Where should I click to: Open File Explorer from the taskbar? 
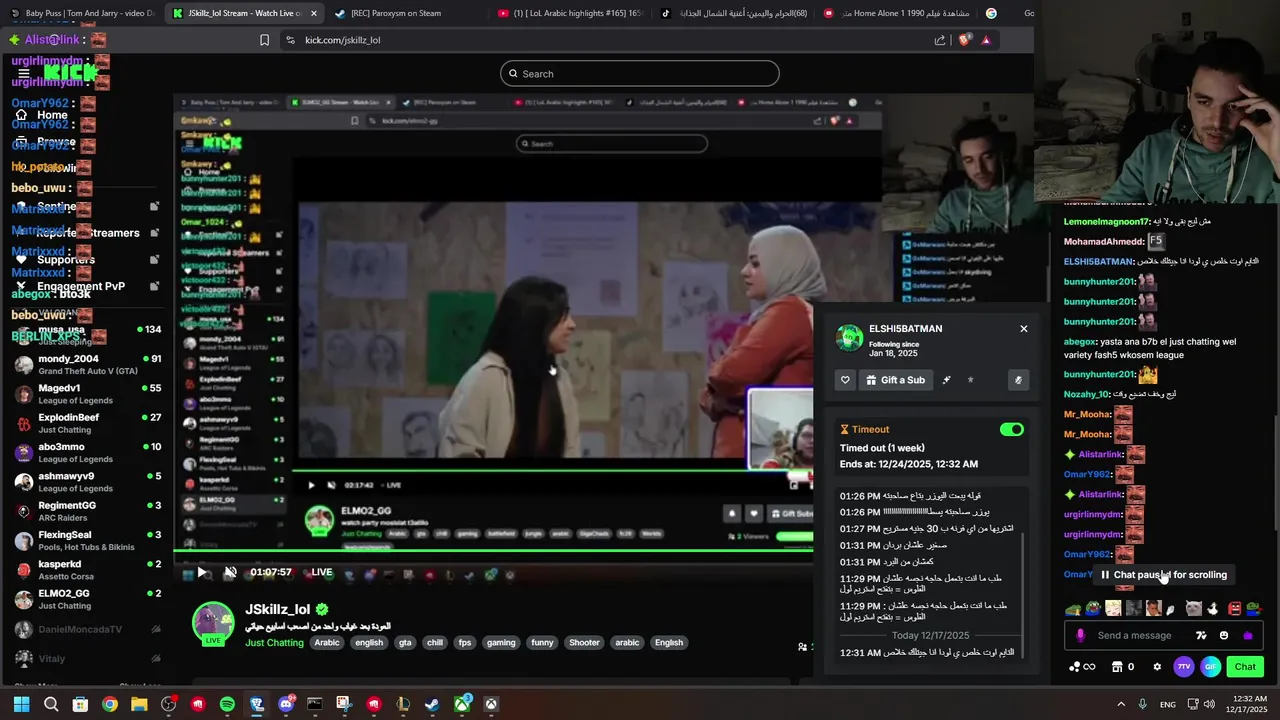[139, 704]
